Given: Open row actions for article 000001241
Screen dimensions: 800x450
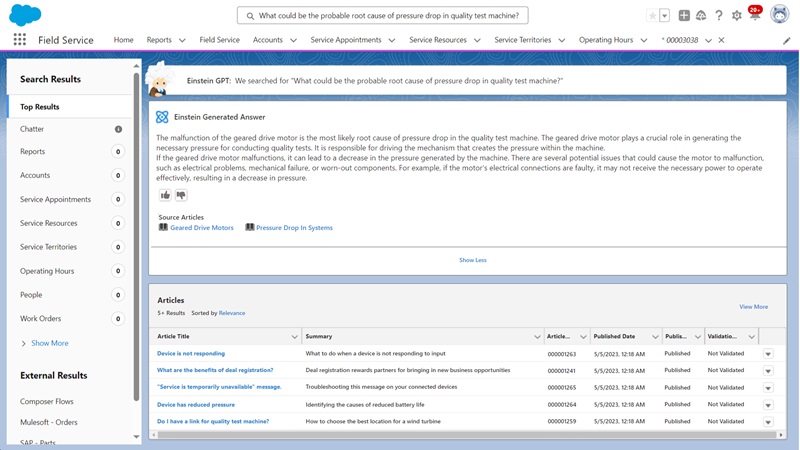Looking at the screenshot, I should (x=768, y=371).
